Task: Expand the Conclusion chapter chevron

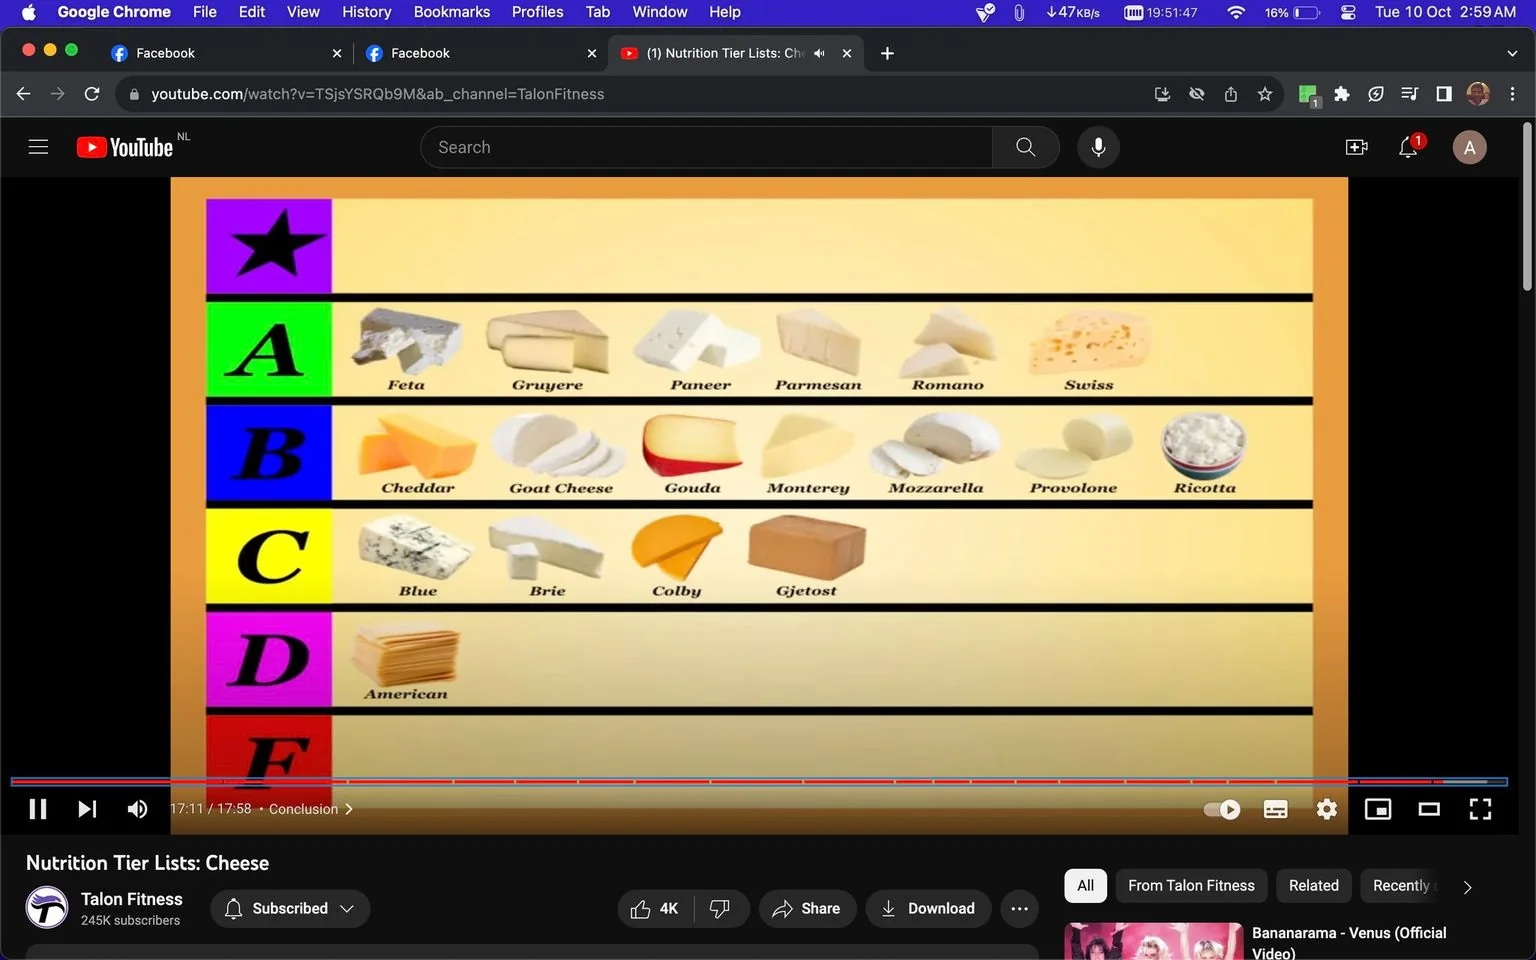Action: (349, 809)
